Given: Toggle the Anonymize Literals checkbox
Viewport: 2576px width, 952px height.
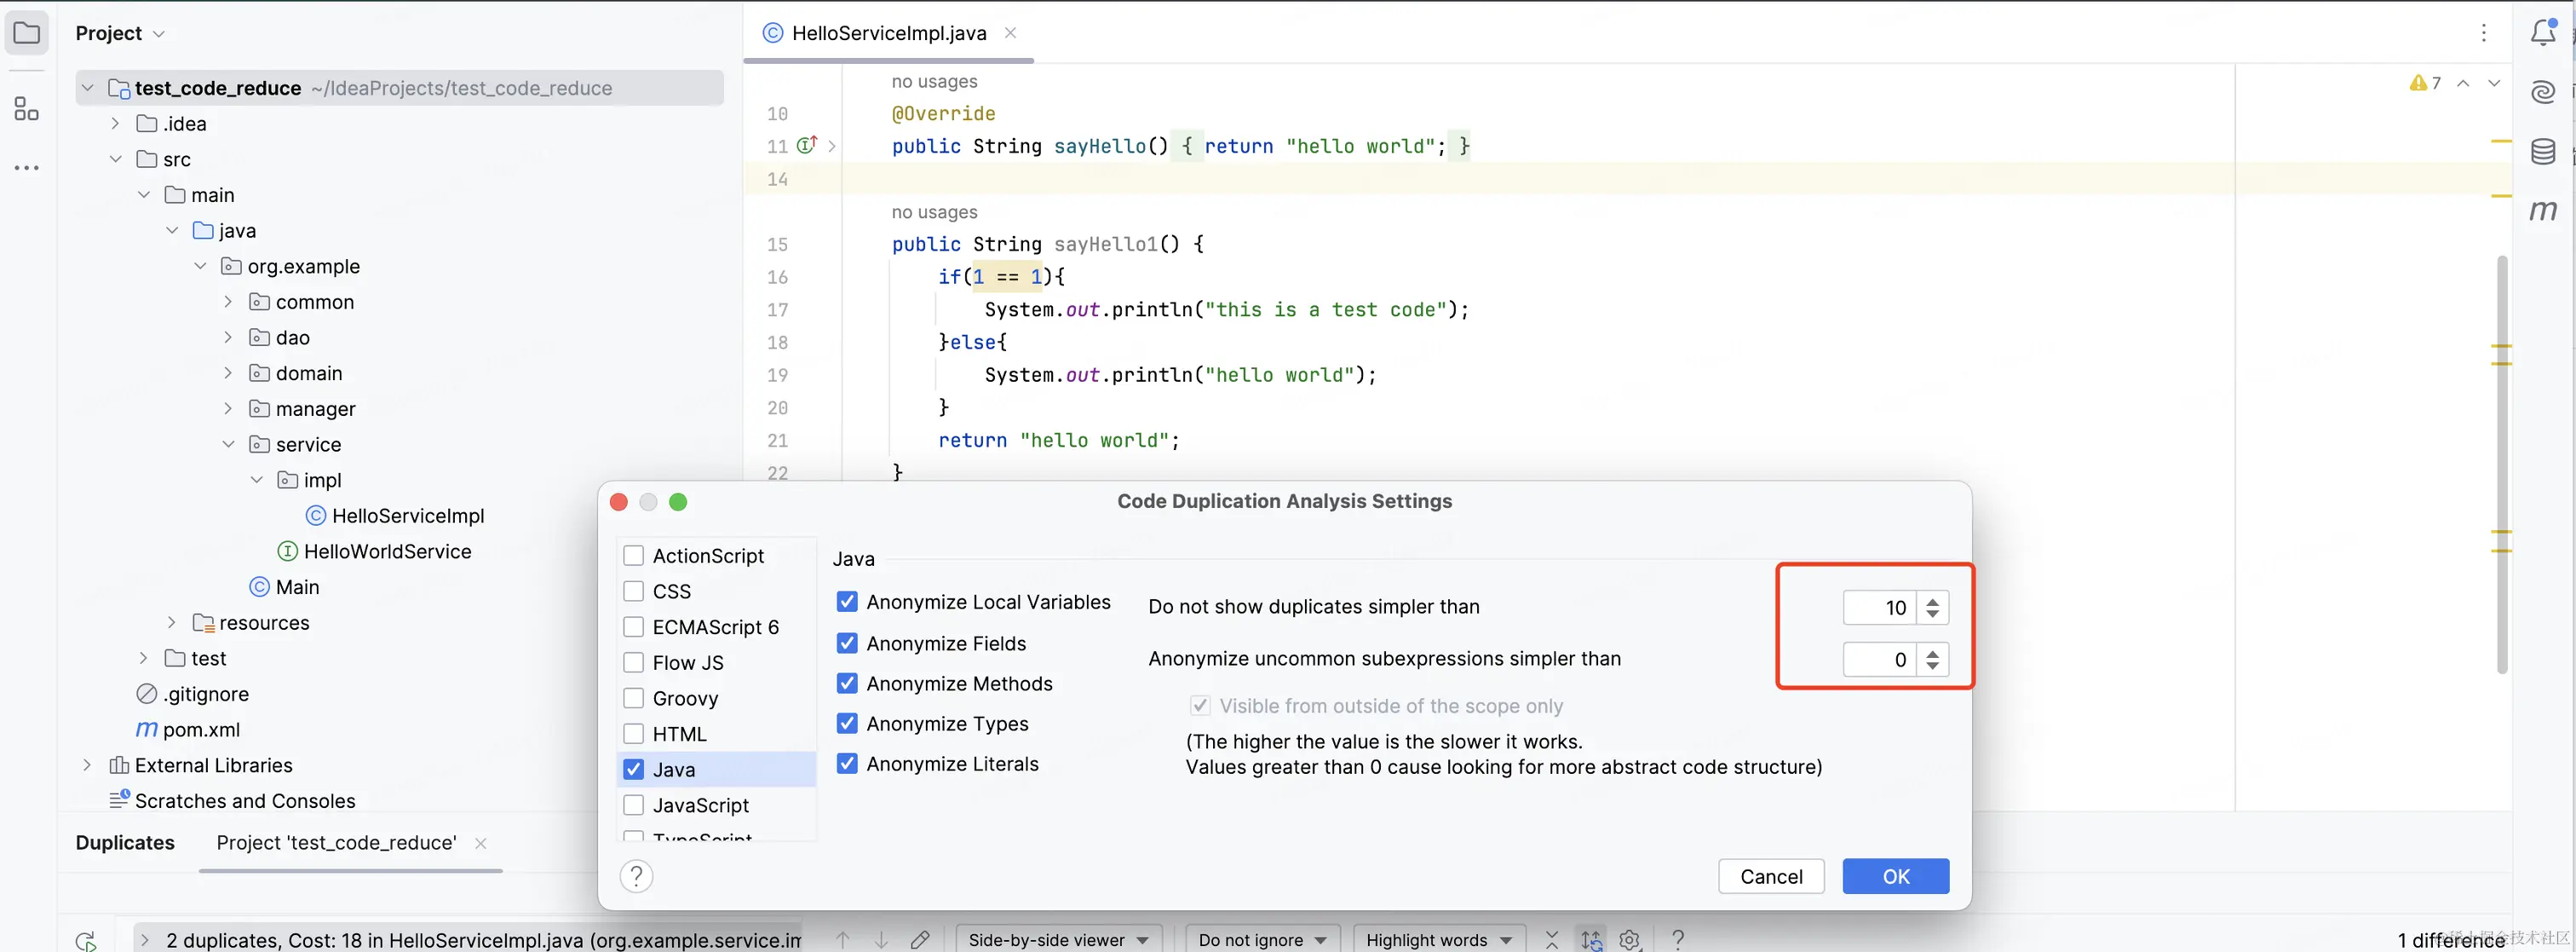Looking at the screenshot, I should [847, 764].
